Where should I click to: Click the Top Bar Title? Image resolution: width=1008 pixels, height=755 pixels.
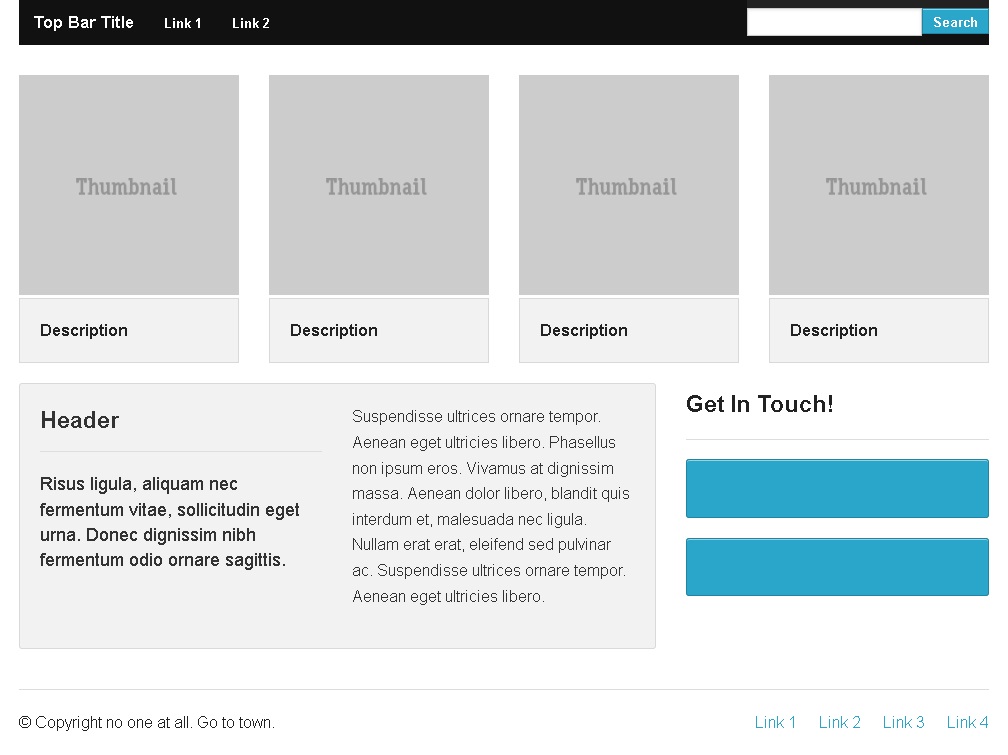point(83,22)
